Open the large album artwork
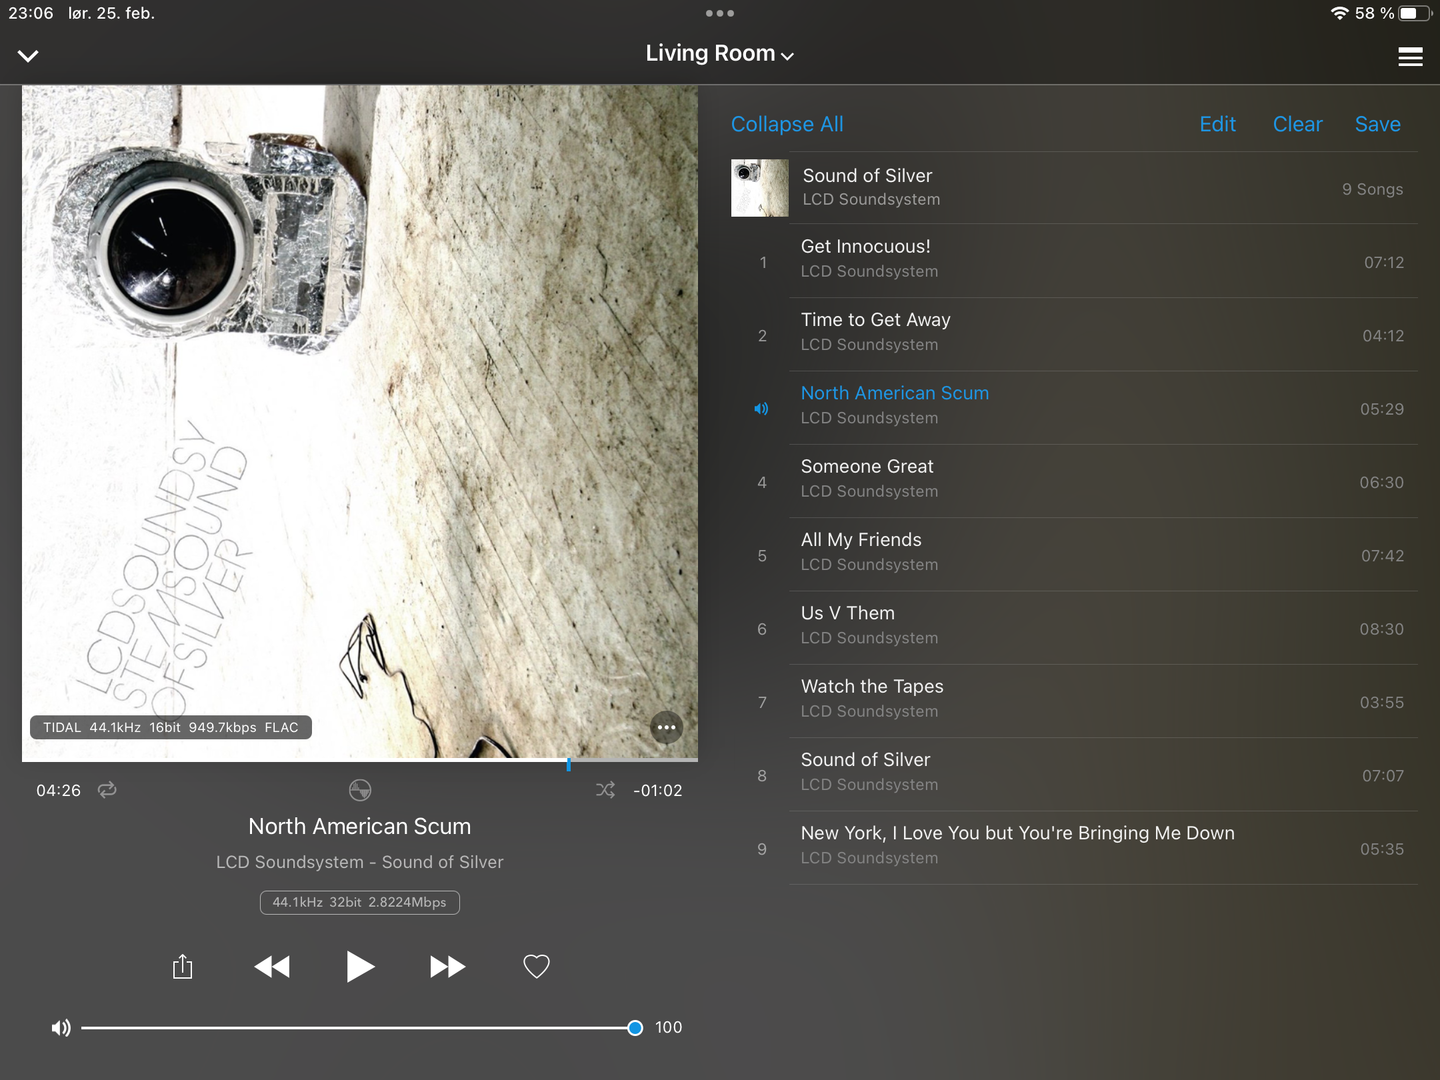This screenshot has height=1080, width=1440. click(x=360, y=422)
